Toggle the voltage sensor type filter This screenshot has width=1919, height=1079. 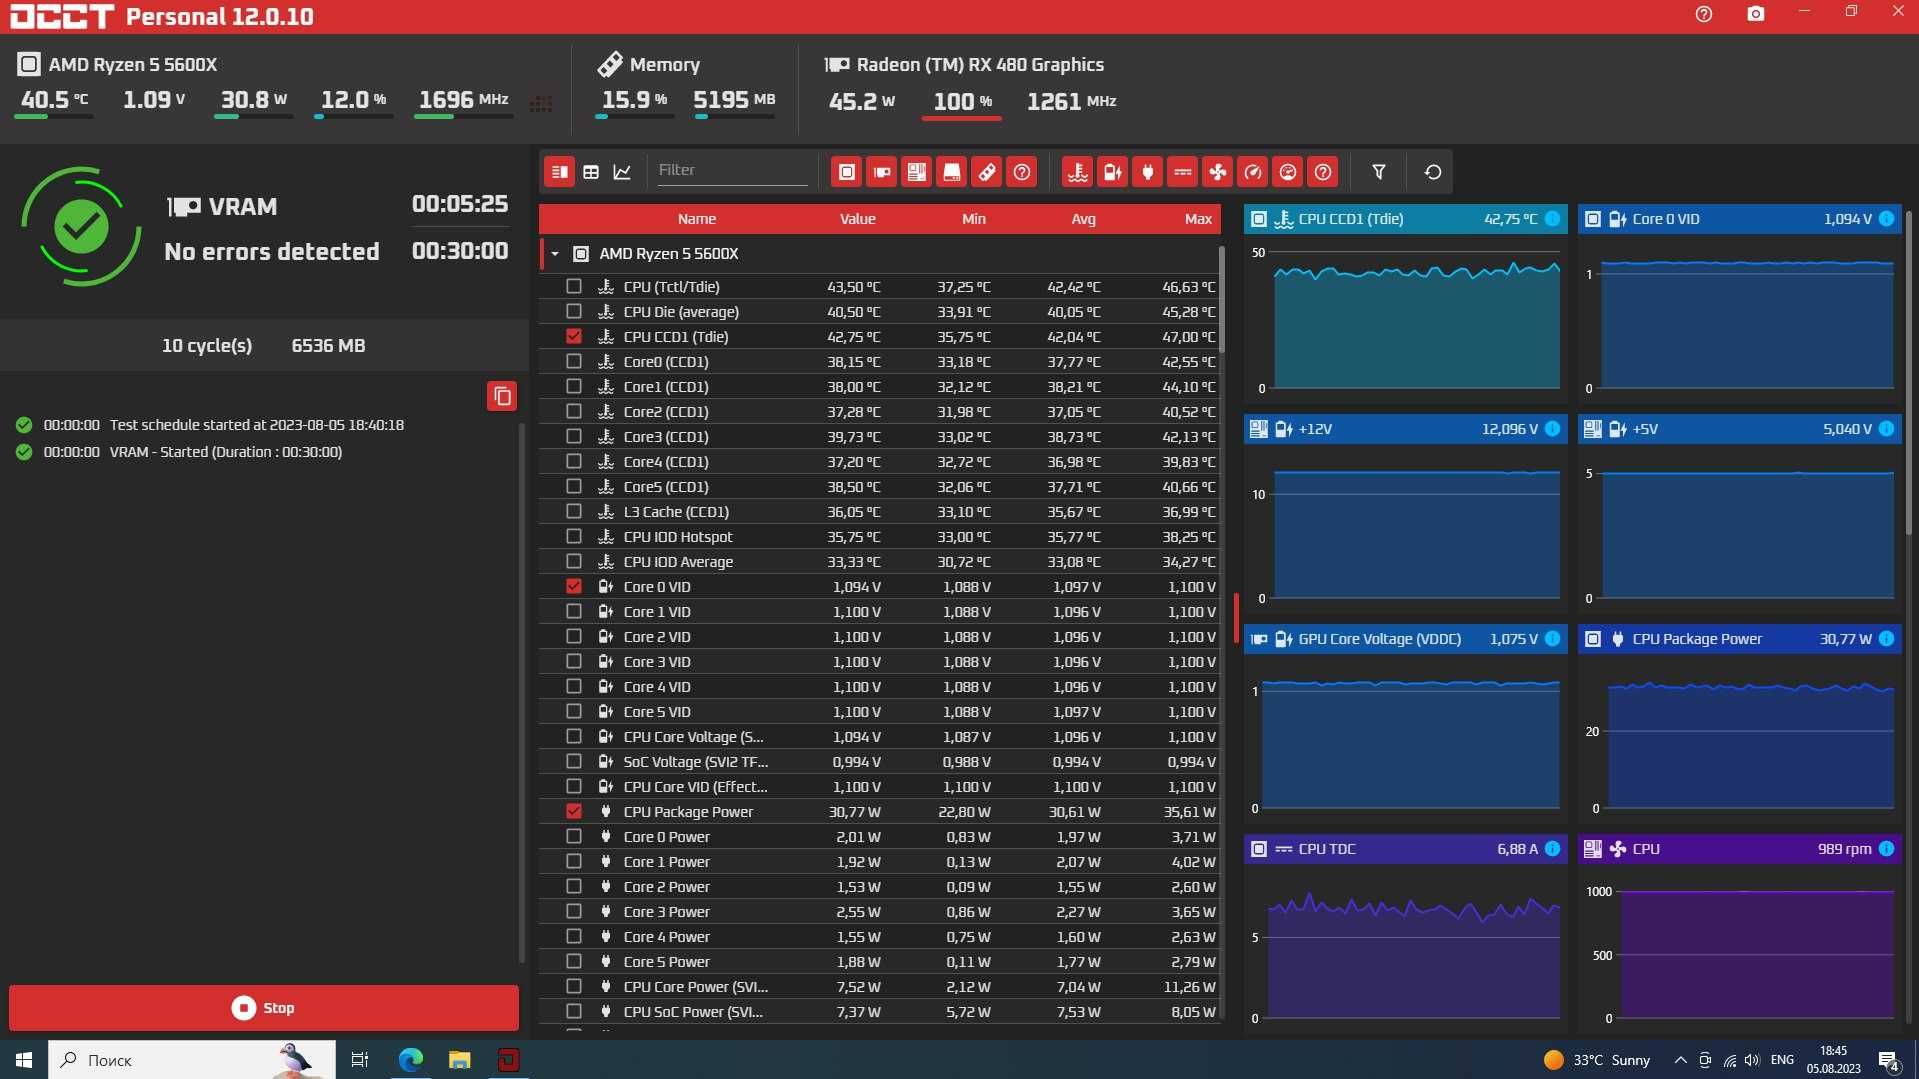coord(1113,172)
